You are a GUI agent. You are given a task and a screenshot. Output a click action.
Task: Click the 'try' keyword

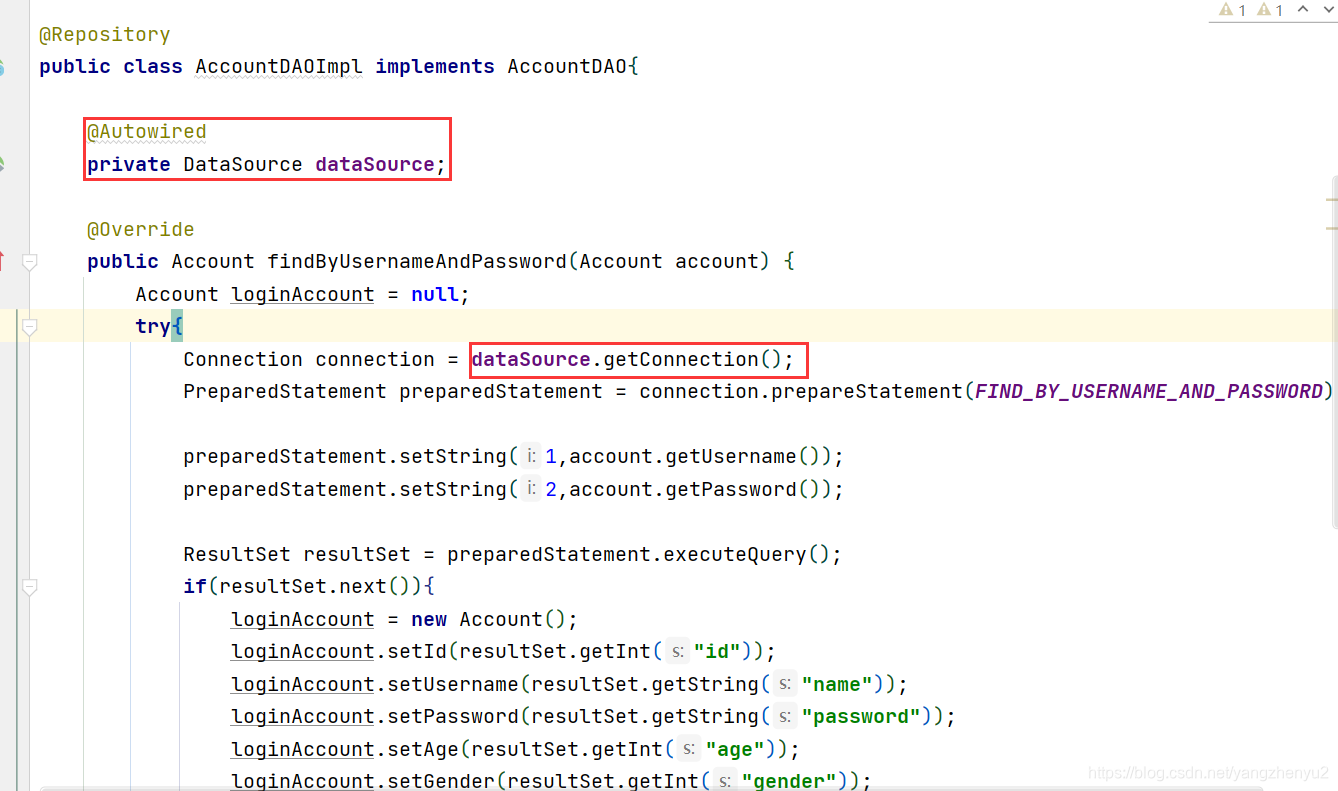pyautogui.click(x=153, y=327)
